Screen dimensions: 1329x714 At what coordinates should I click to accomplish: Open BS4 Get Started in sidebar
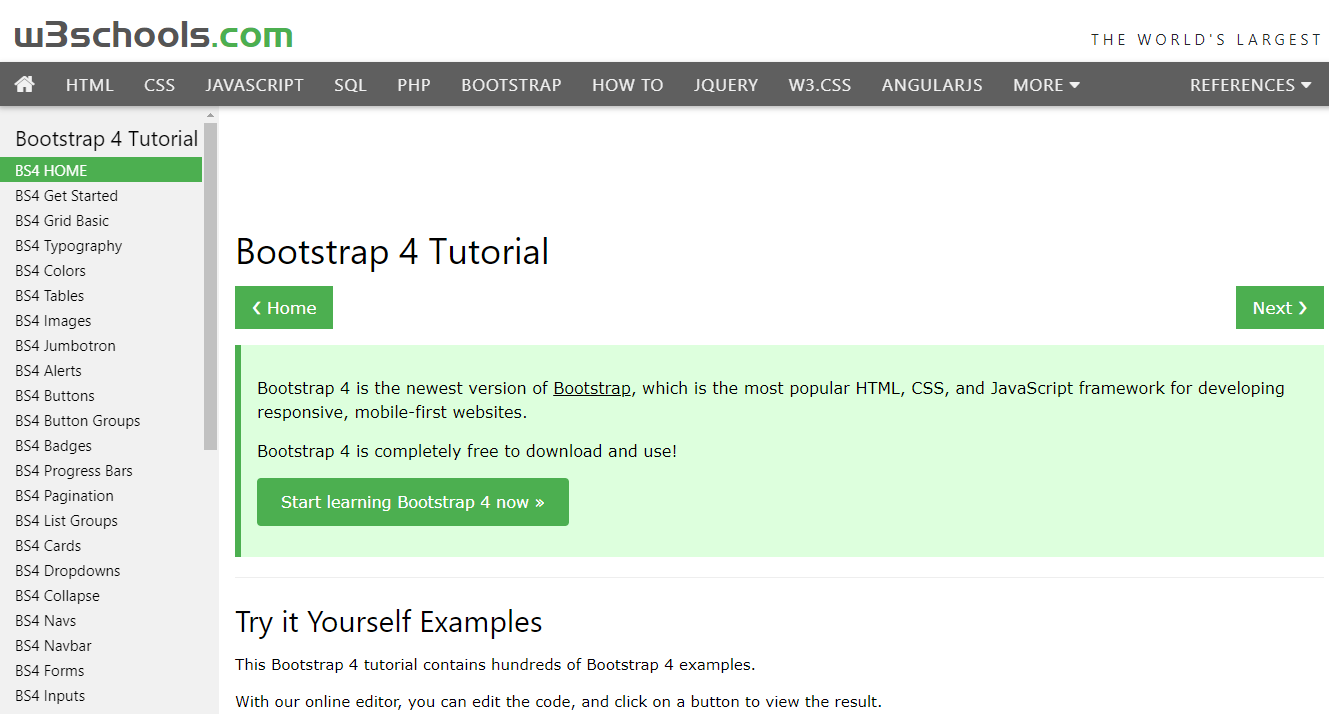[x=101, y=195]
